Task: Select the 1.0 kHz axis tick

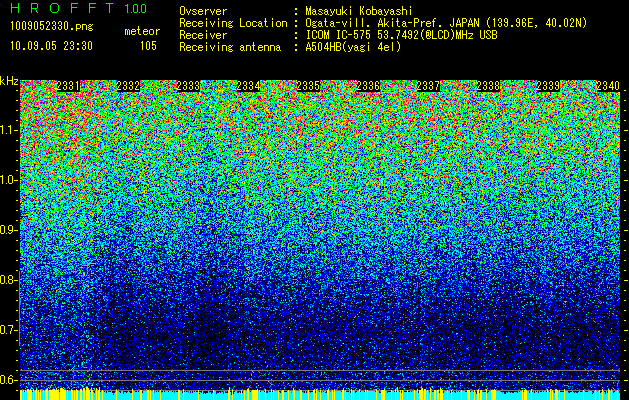Action: point(9,180)
